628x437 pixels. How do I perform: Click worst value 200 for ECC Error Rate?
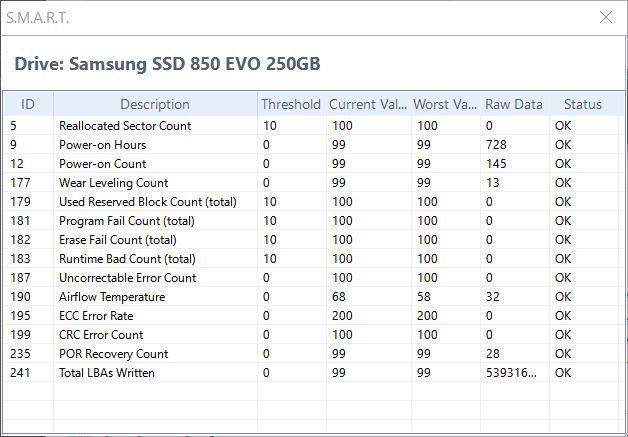point(427,316)
